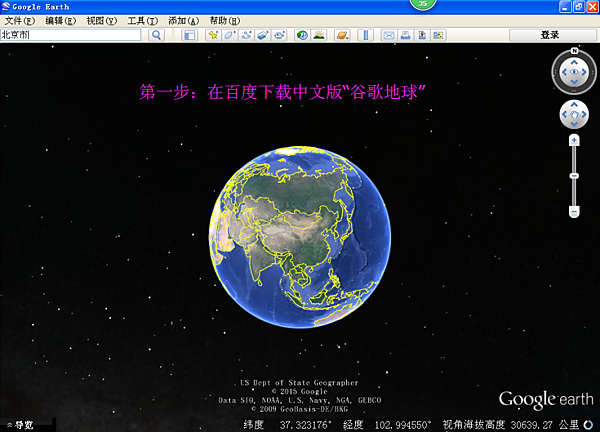600x432 pixels.
Task: Zoom out with the bottom minus button
Action: tap(574, 212)
